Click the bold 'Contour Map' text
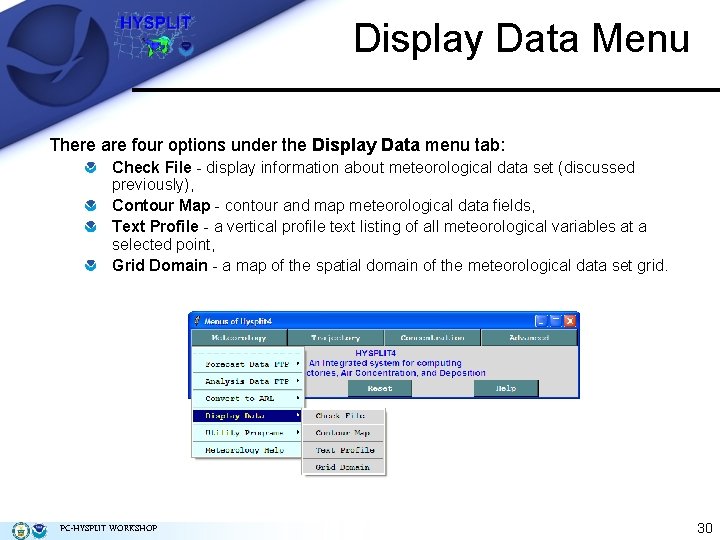Image resolution: width=720 pixels, height=540 pixels. (161, 205)
